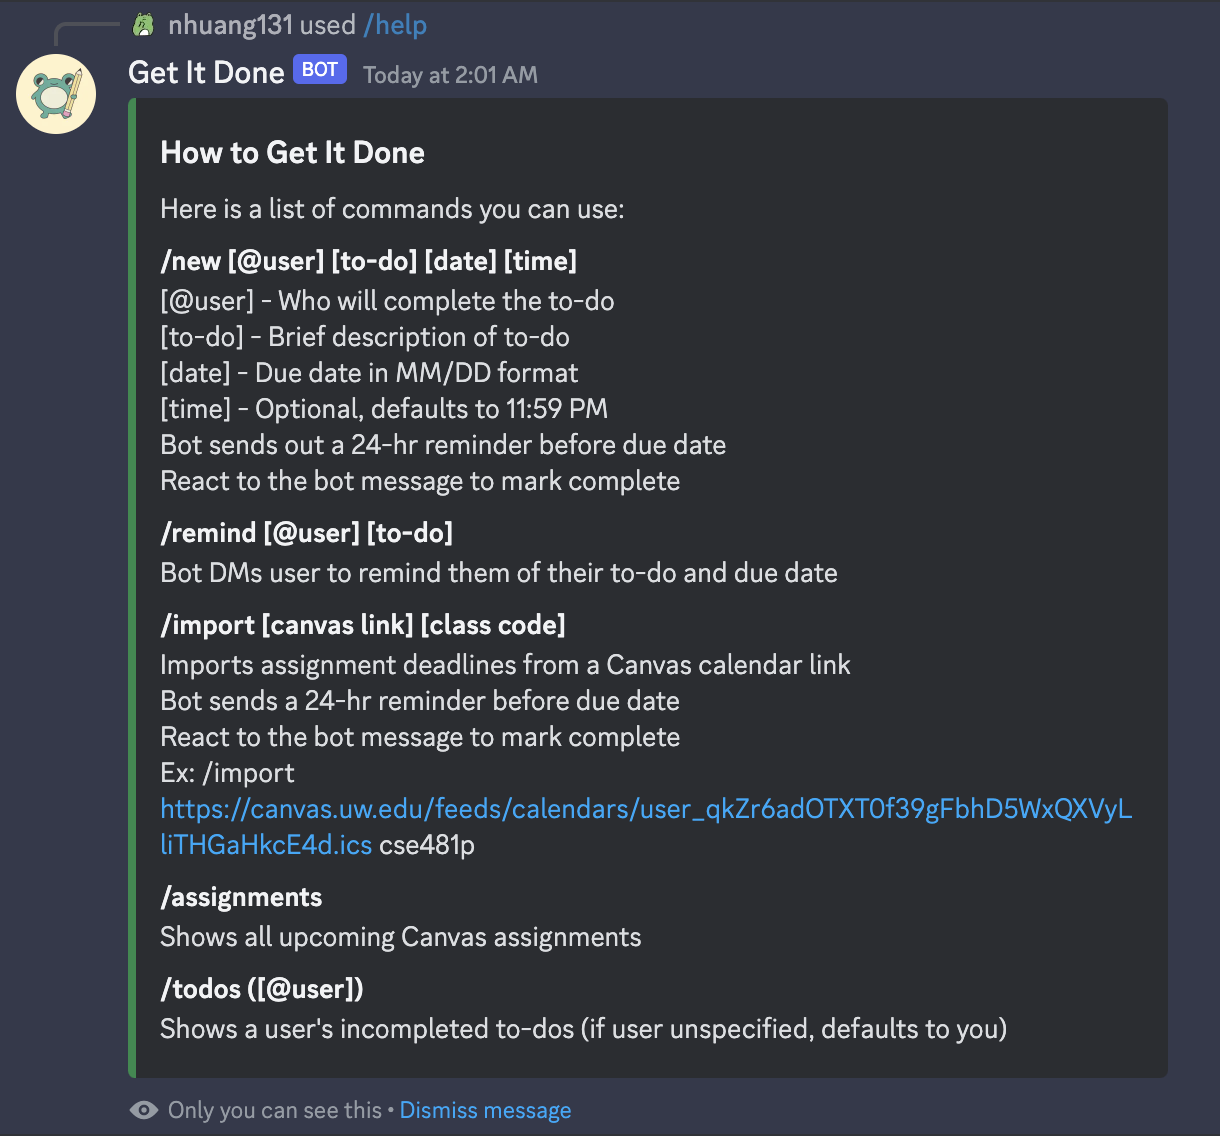Click the Only you can see this text

pos(274,1110)
